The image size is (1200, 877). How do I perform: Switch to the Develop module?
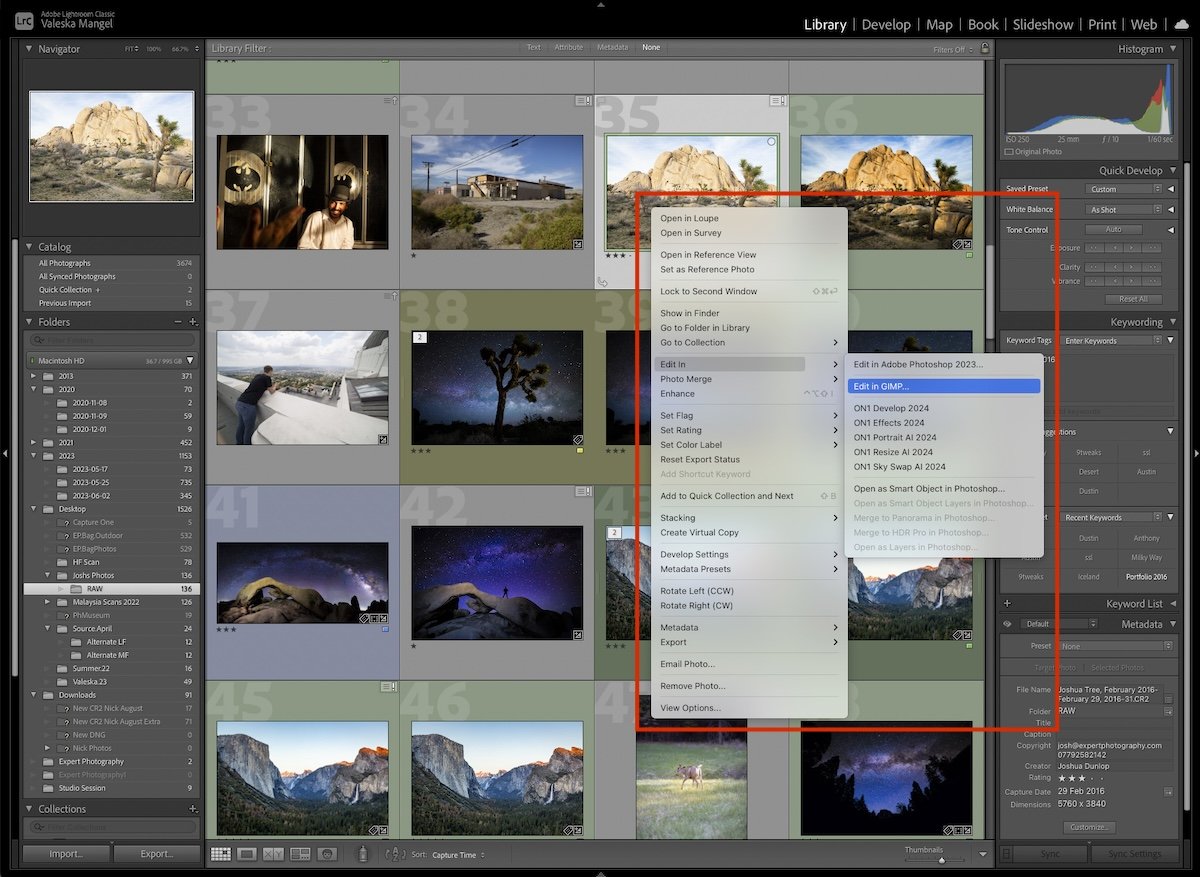[x=886, y=24]
